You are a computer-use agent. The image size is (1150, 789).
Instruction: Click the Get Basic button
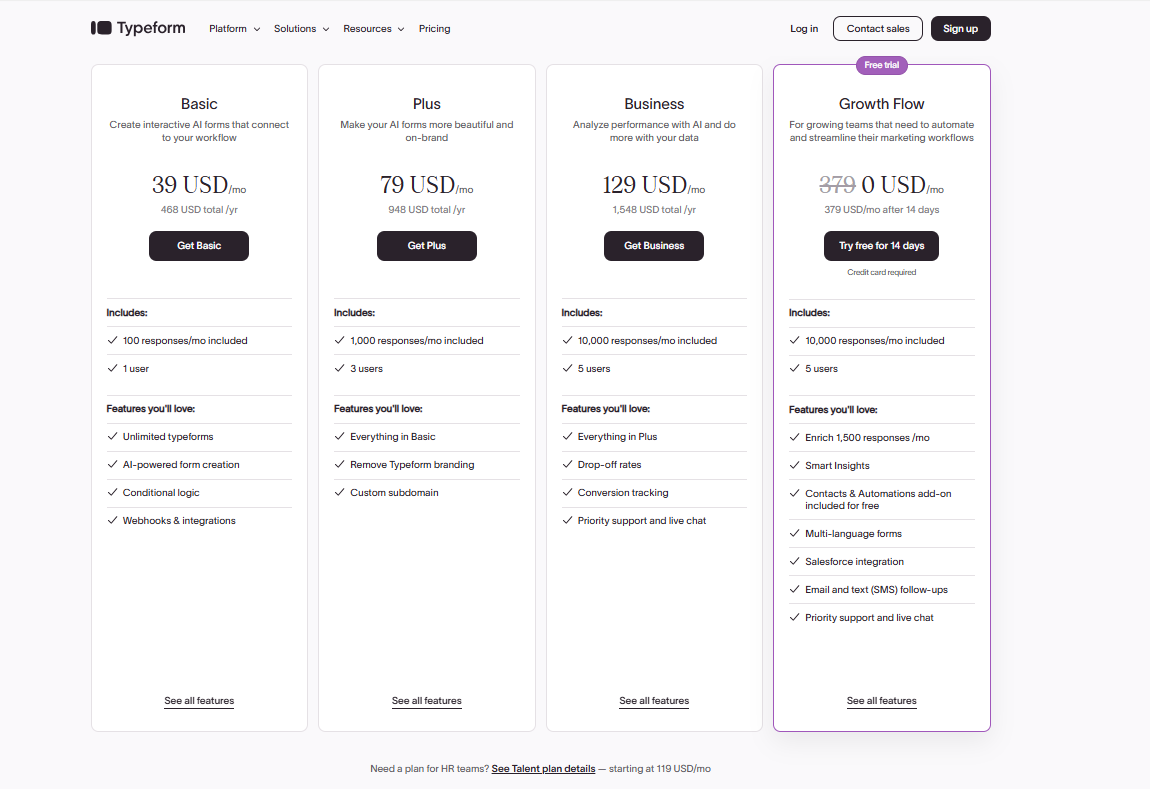coord(199,246)
